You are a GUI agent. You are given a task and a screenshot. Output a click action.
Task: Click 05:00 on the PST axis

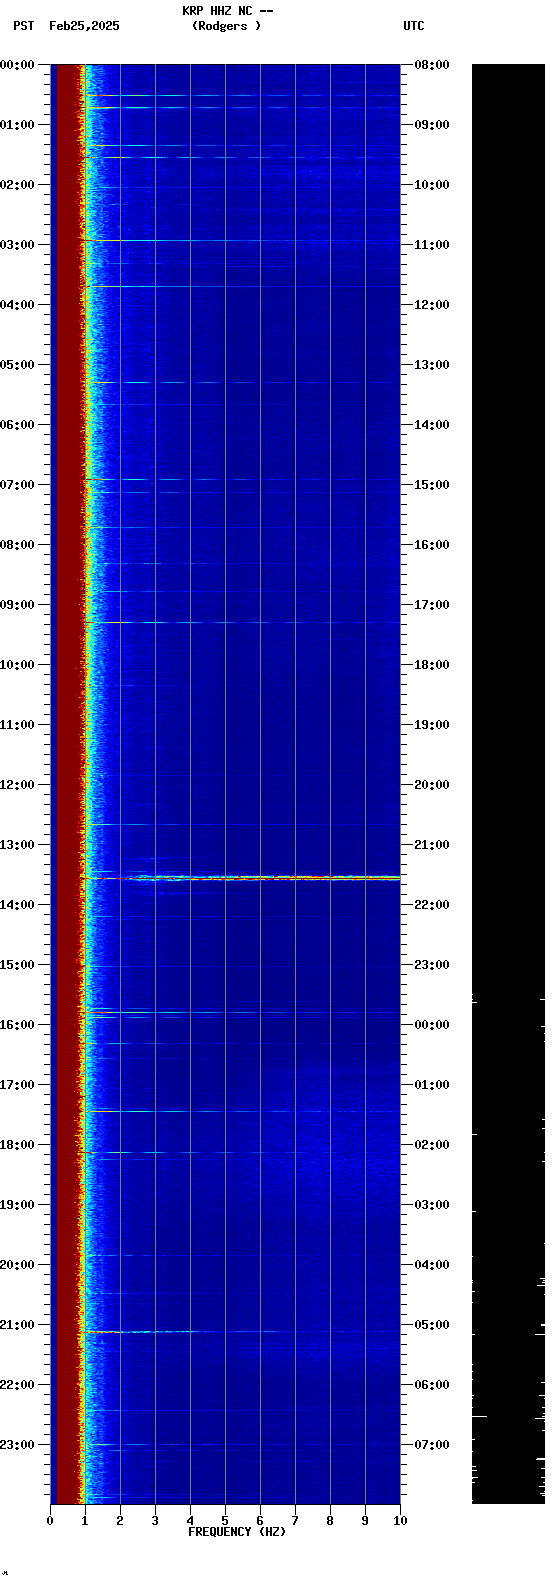17,365
